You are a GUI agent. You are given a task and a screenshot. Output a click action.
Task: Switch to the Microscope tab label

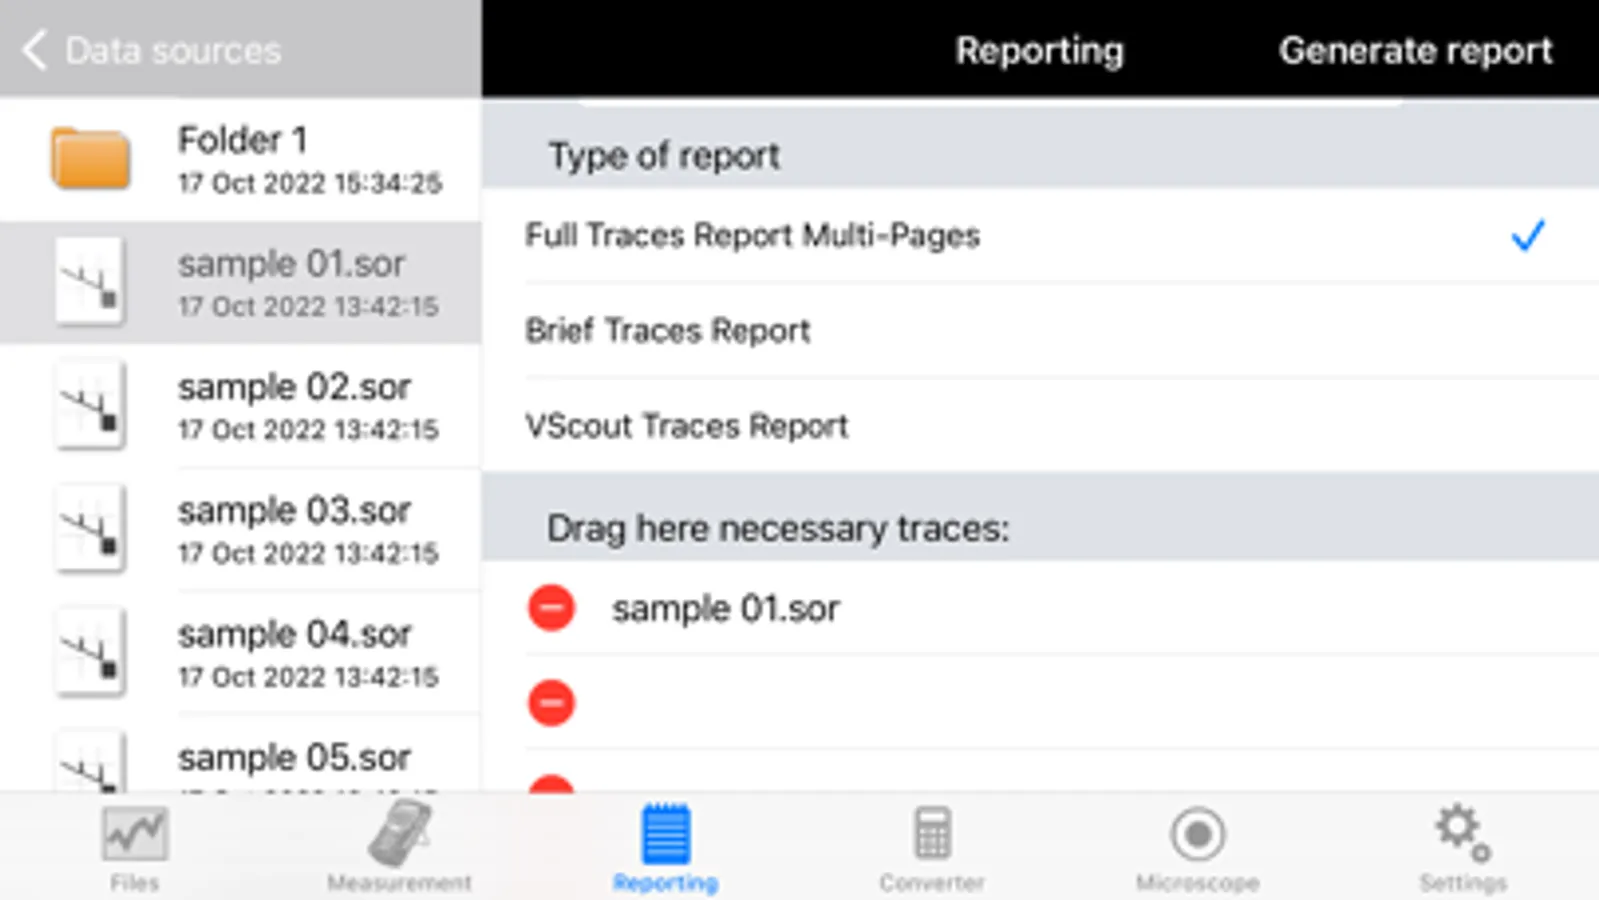pos(1197,883)
